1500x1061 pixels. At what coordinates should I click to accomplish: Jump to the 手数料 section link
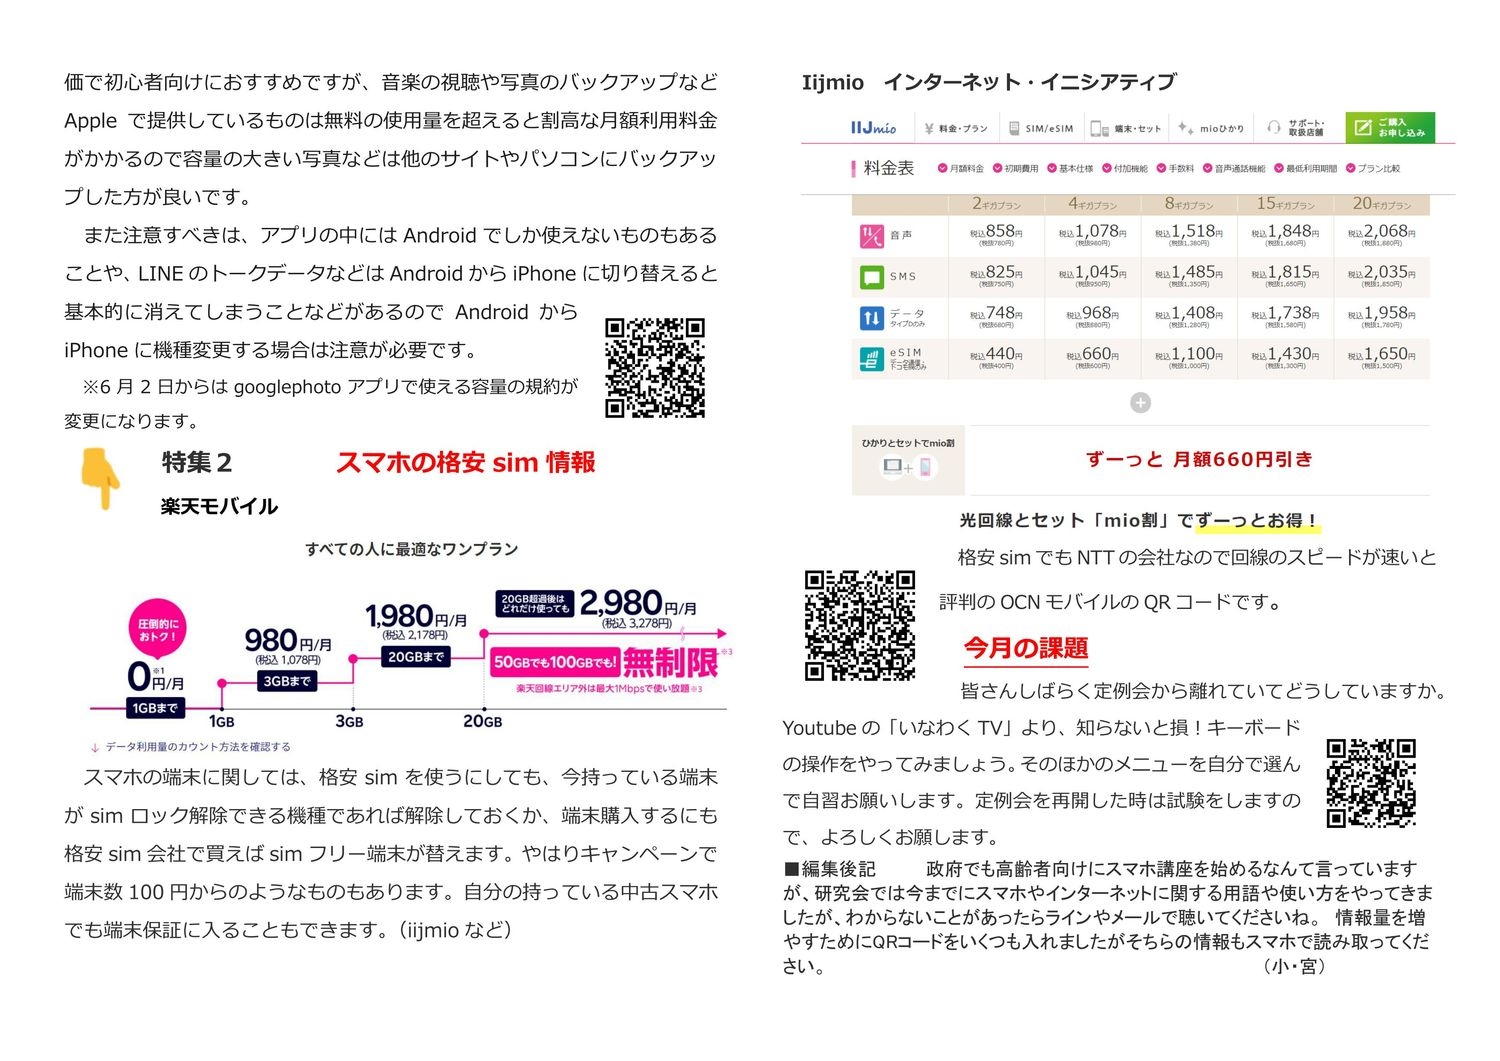[x=1176, y=168]
